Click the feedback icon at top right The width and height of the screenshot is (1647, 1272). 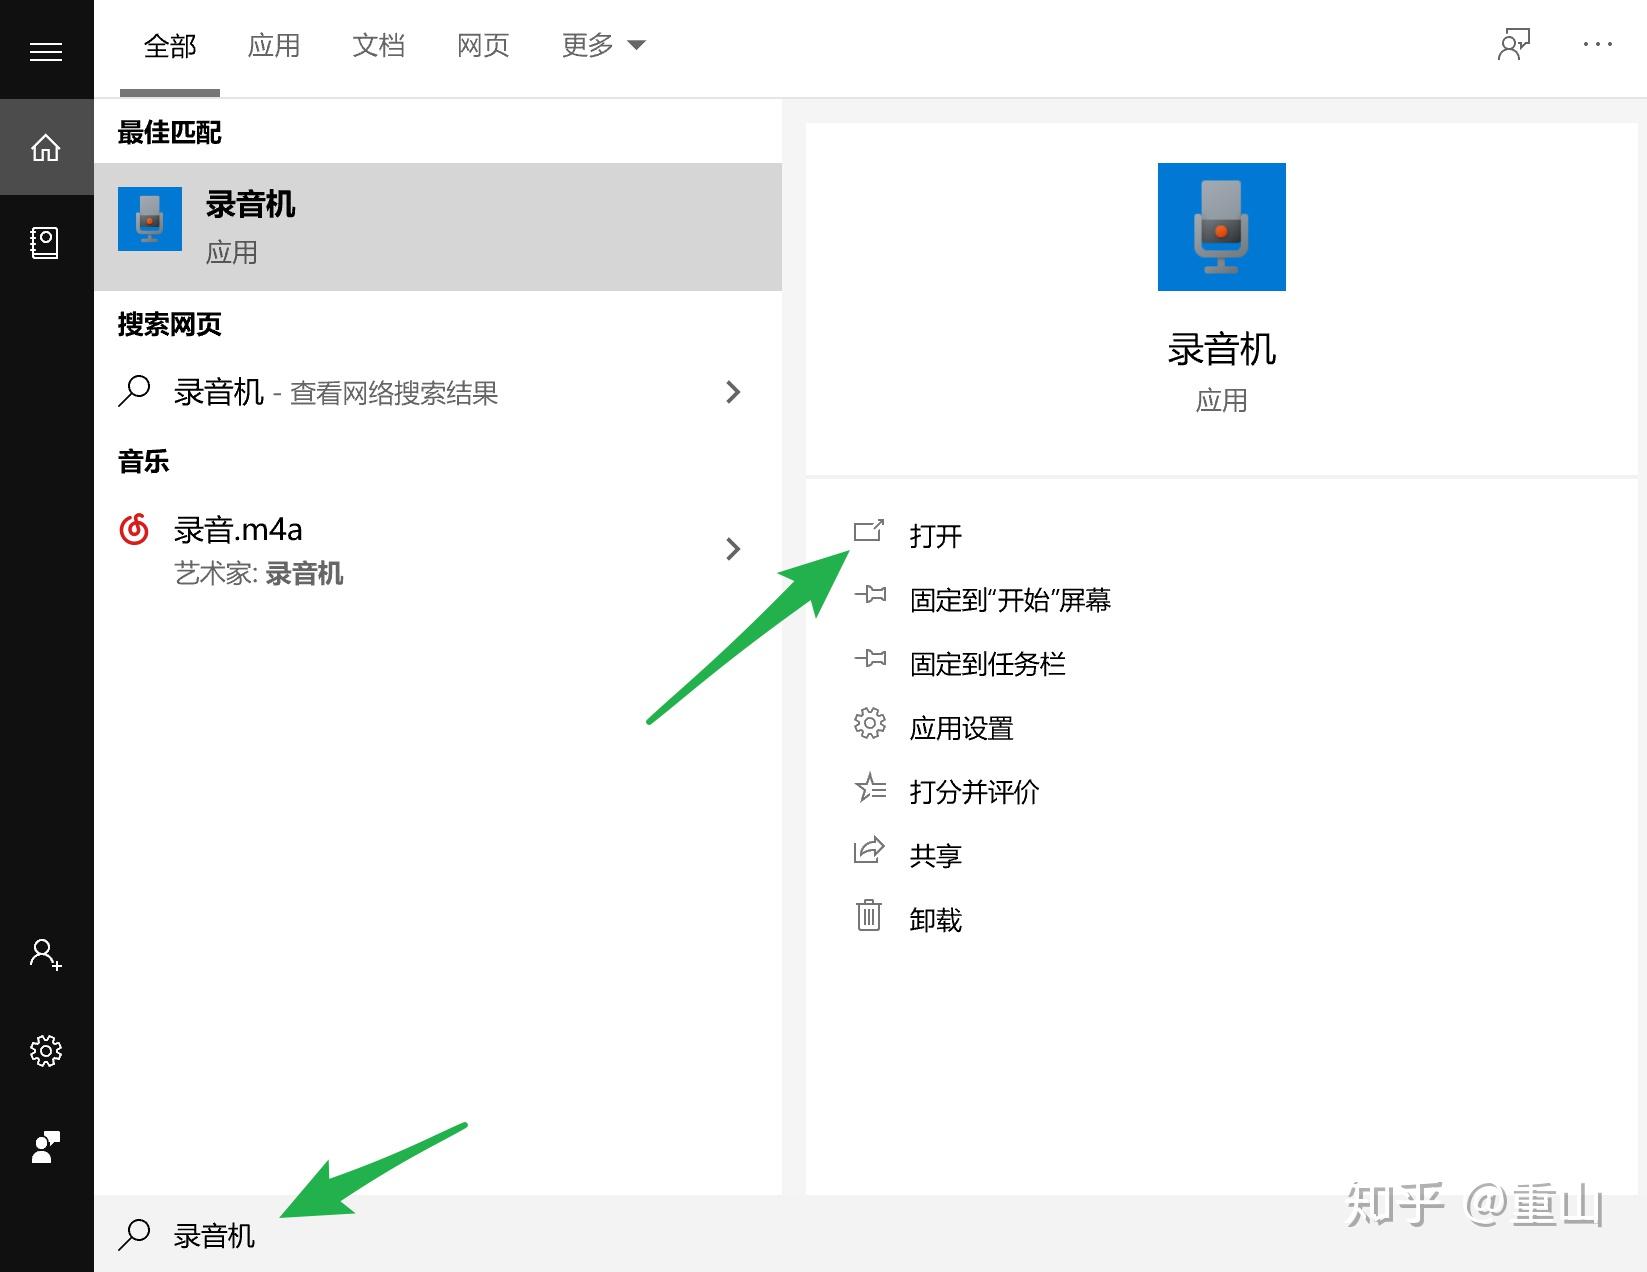point(1514,44)
